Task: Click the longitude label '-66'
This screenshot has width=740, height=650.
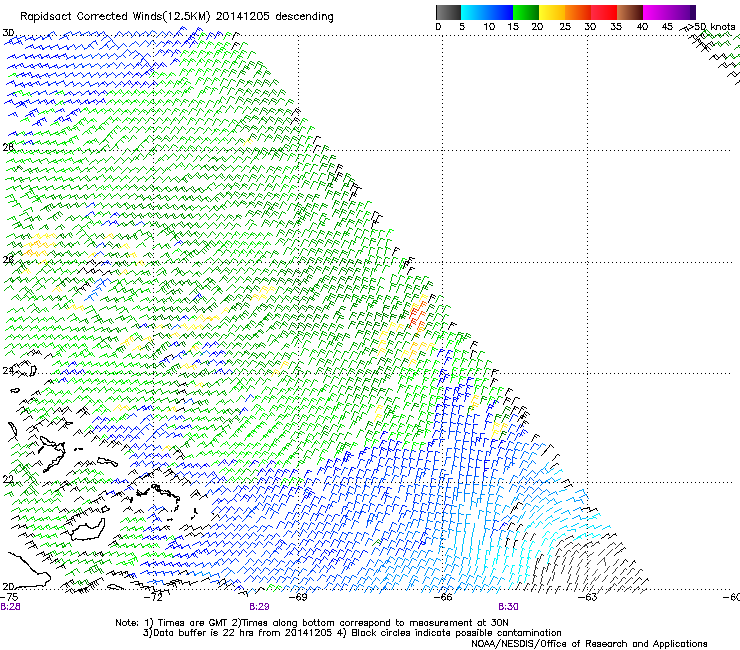Action: pyautogui.click(x=444, y=597)
